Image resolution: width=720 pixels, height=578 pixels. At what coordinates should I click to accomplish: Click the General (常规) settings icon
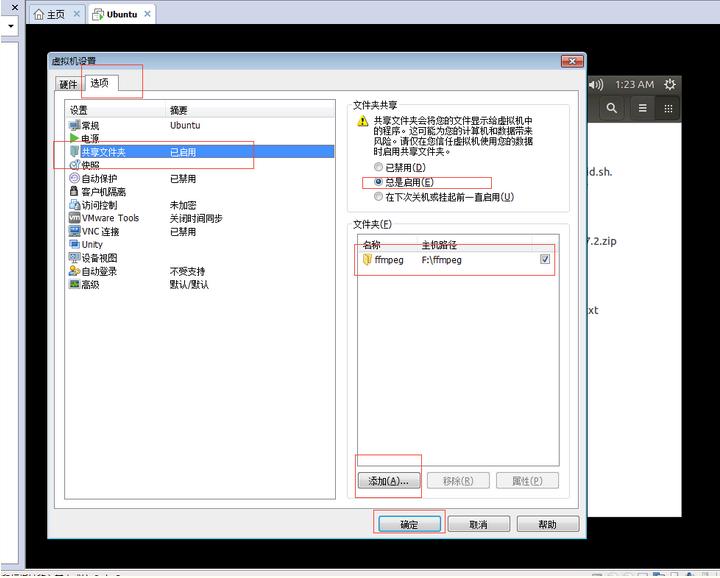point(74,125)
